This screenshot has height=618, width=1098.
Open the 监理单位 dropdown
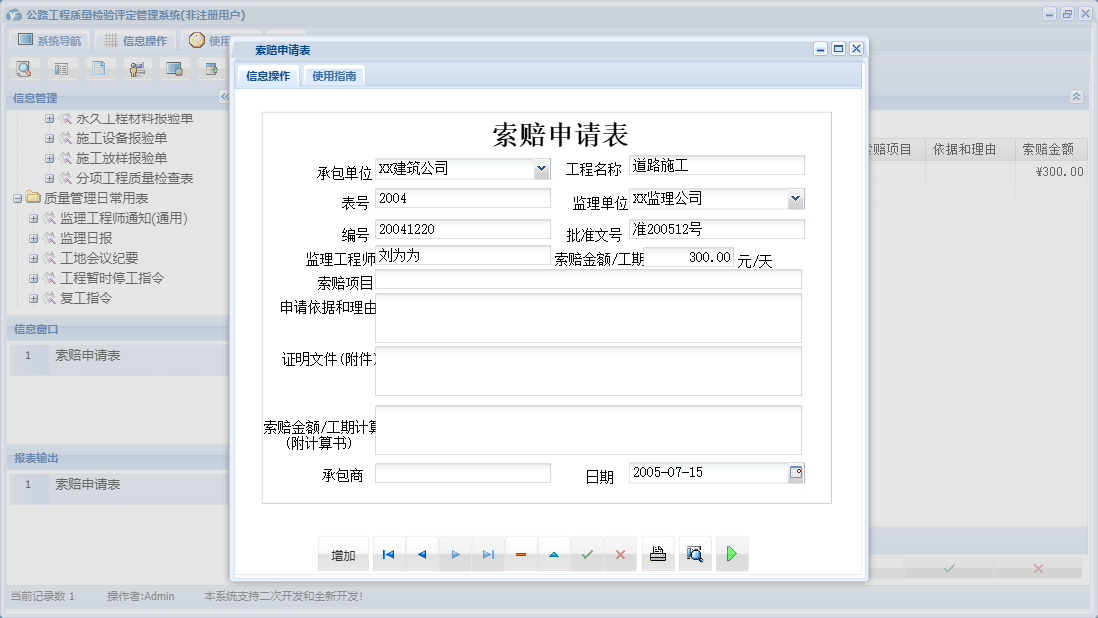[x=797, y=198]
